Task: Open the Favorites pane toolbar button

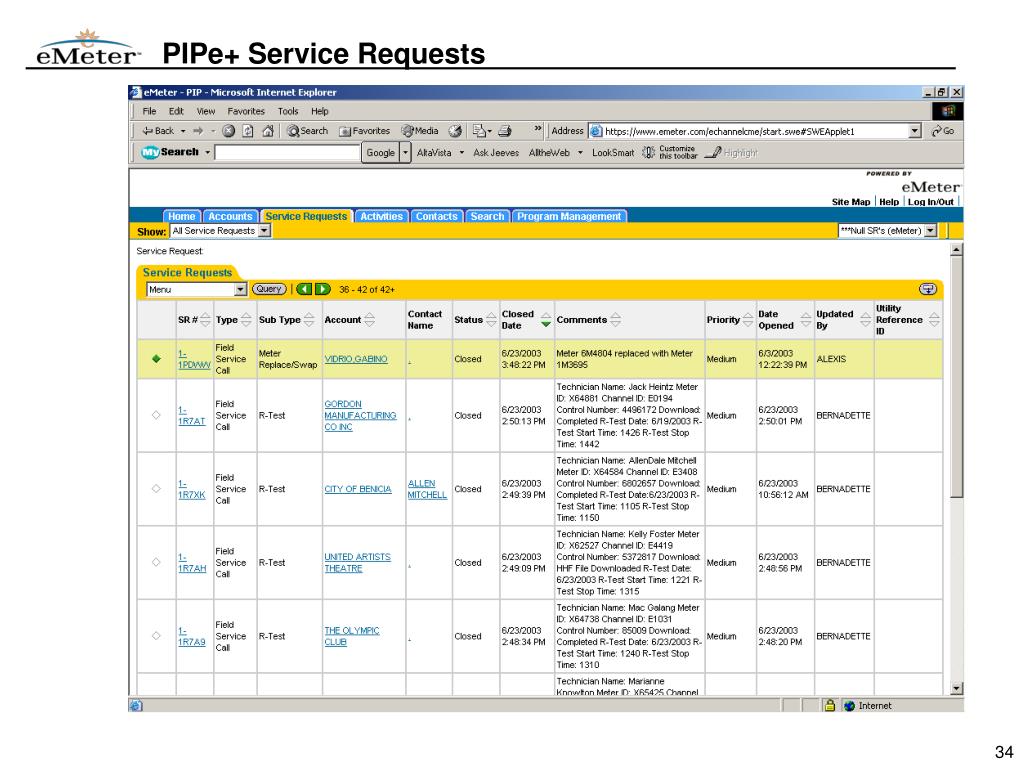Action: (x=364, y=131)
